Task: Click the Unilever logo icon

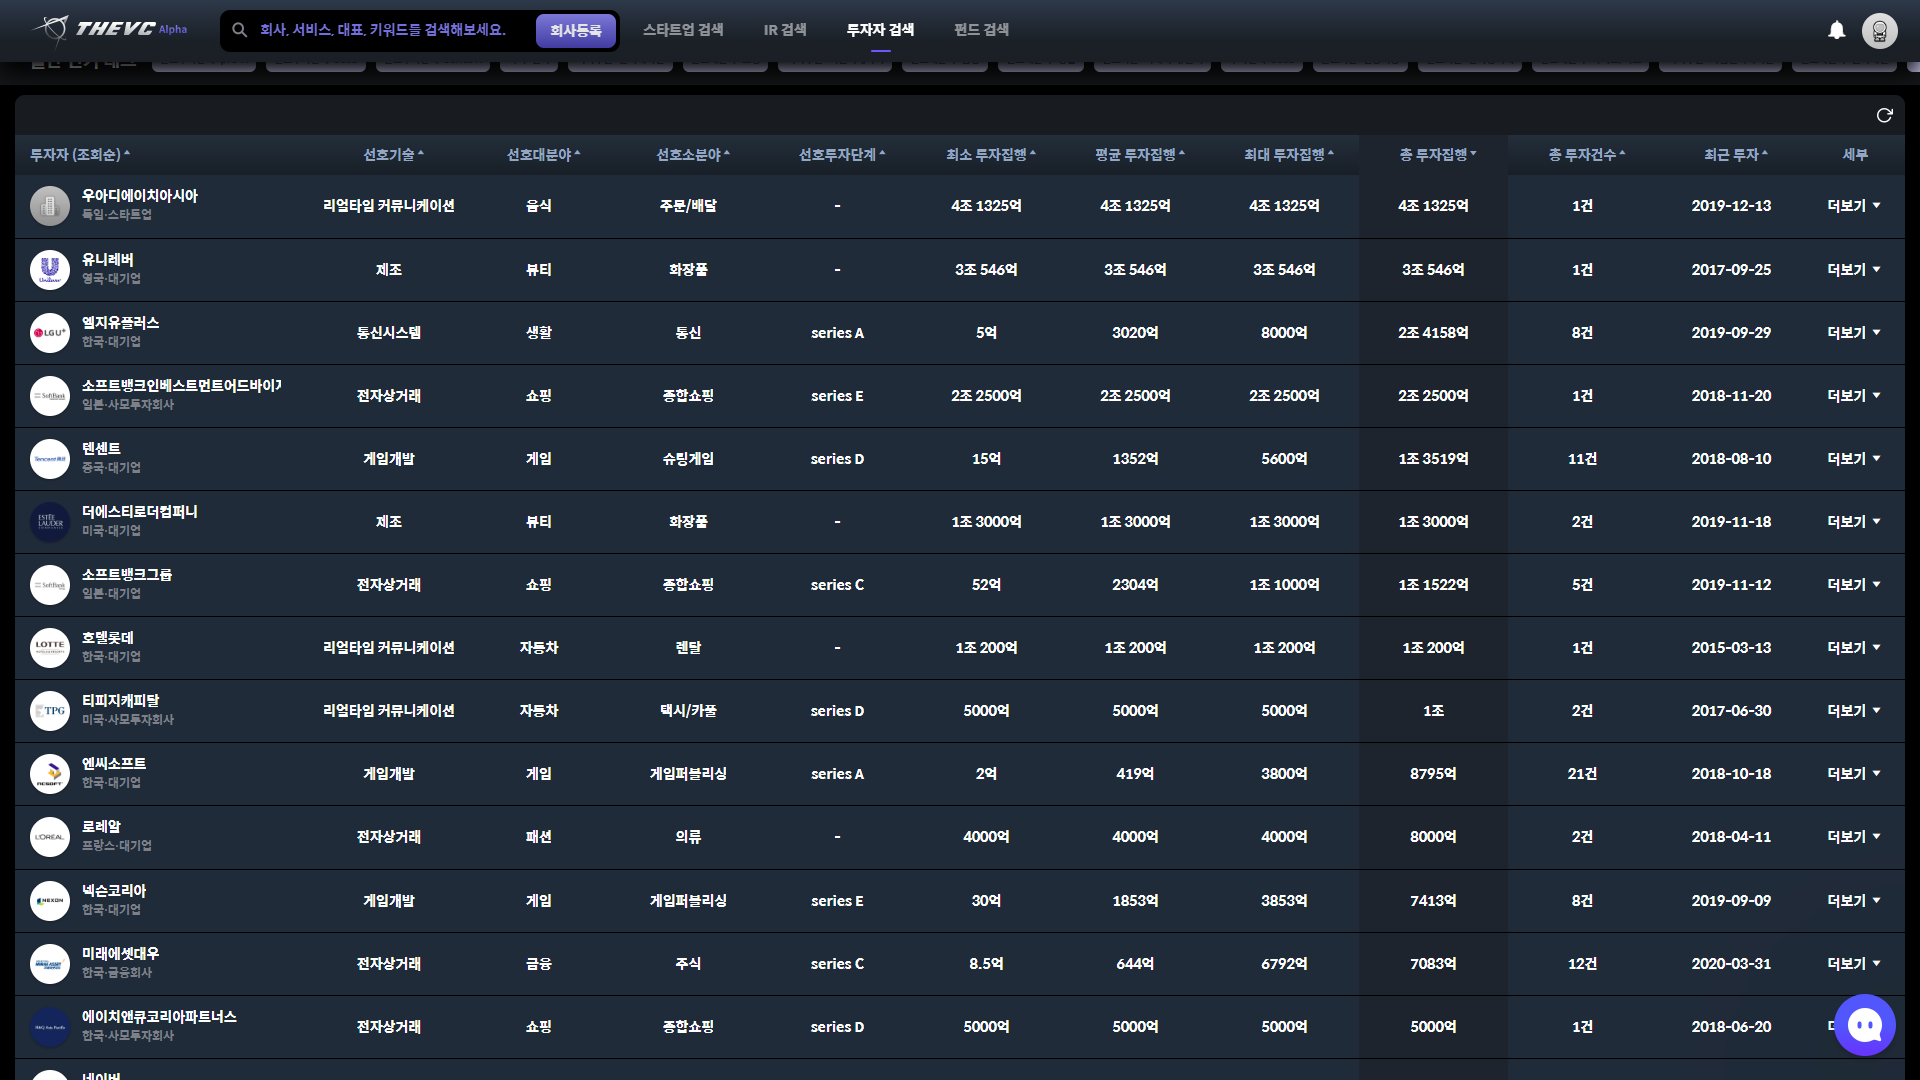Action: [50, 270]
